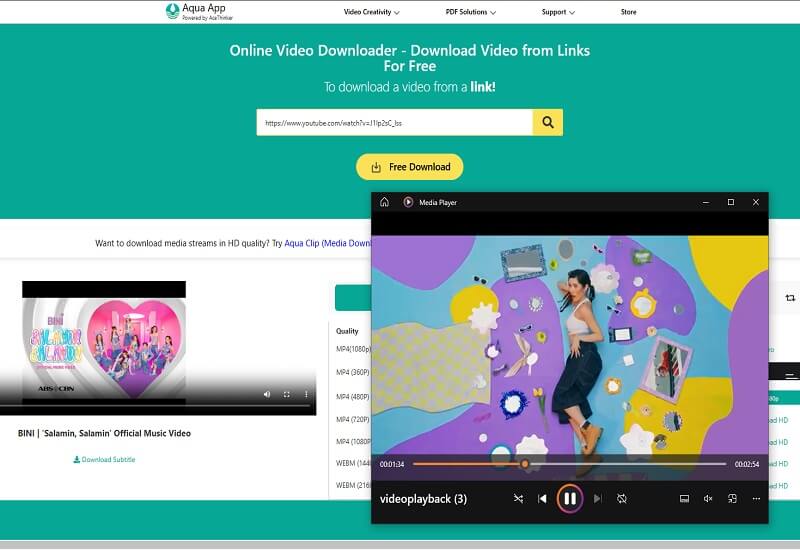
Task: Switch Media Player to mini player view
Action: pyautogui.click(x=732, y=498)
